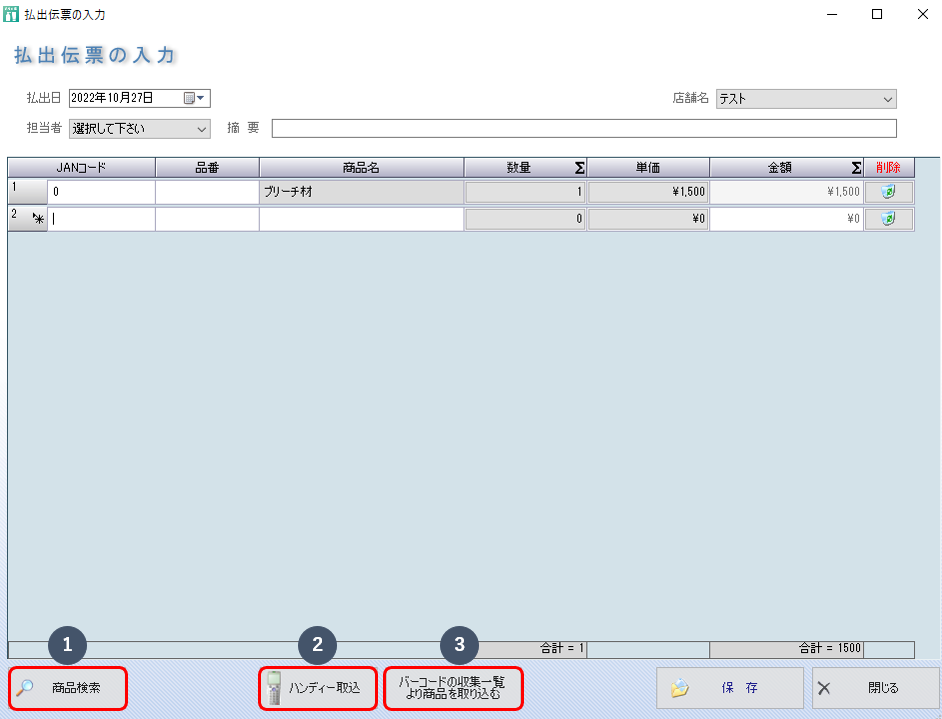
Task: Click the ハンディー取込 handheld scanner button
Action: 318,688
